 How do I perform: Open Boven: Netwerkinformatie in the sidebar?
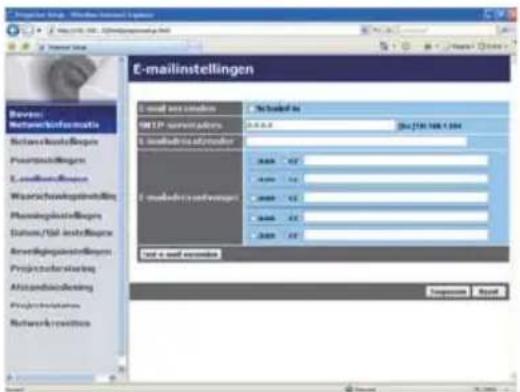(x=61, y=119)
